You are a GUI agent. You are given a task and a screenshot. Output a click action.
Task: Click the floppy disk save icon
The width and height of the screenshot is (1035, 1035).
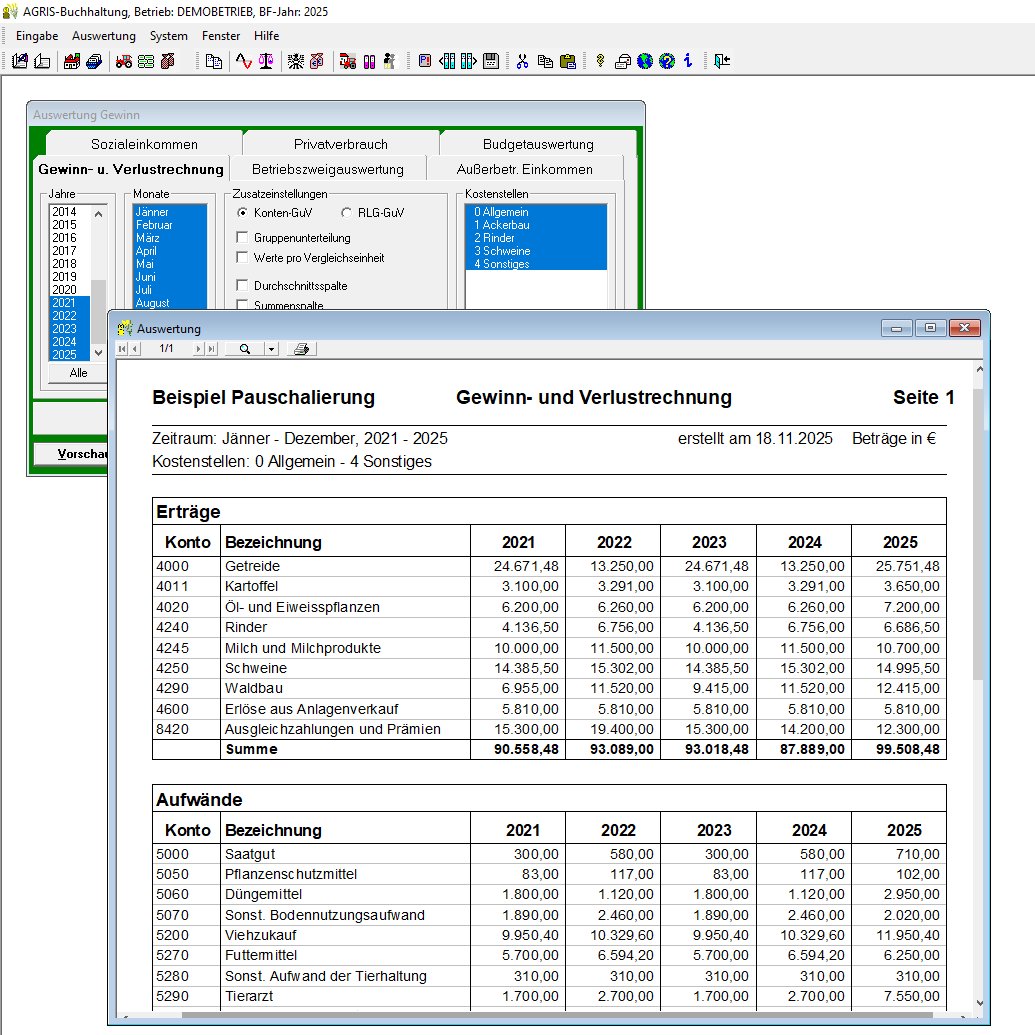click(x=490, y=61)
